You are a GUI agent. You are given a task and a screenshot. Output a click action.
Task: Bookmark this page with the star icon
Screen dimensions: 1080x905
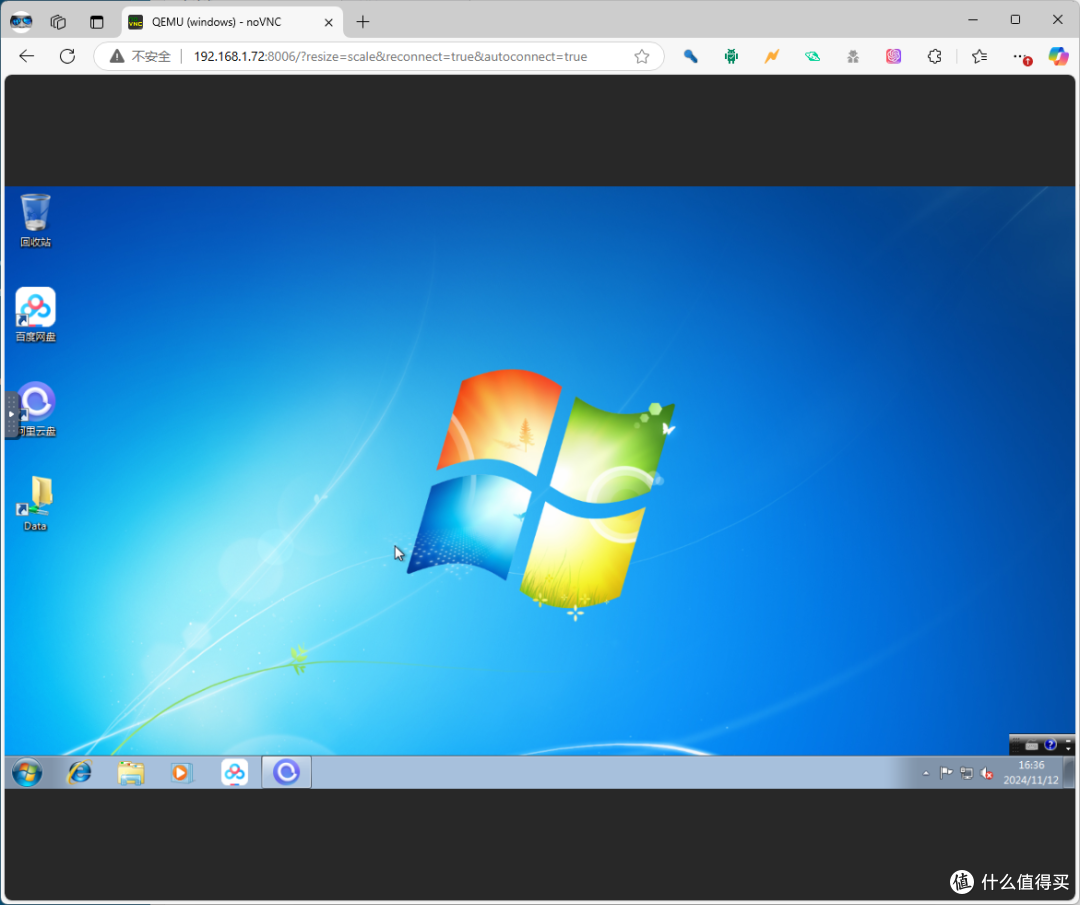click(642, 56)
